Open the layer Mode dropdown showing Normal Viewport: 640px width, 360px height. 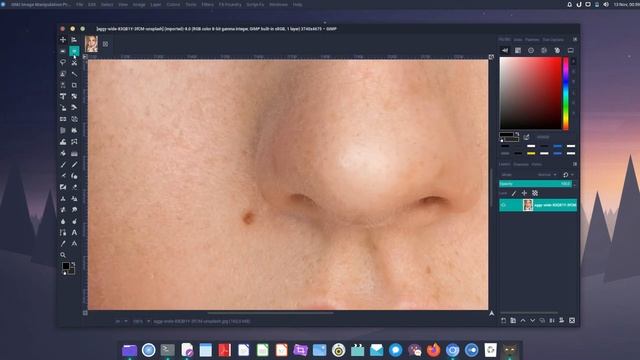click(x=547, y=175)
